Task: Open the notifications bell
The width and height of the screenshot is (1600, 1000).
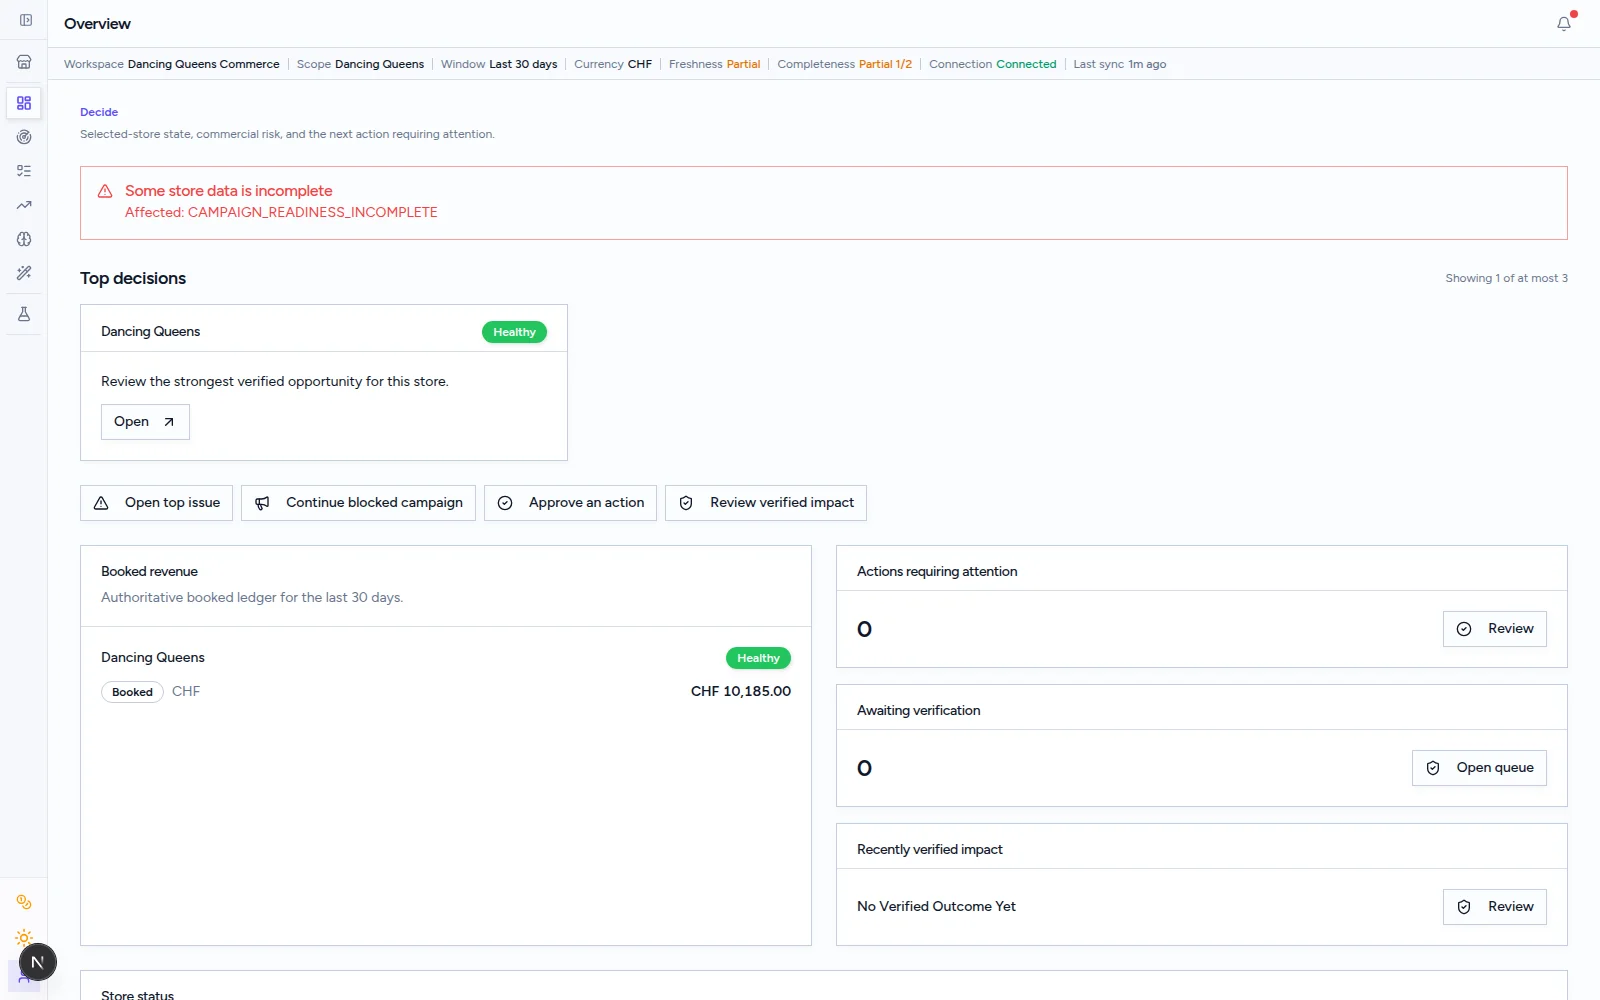Action: (x=1564, y=24)
